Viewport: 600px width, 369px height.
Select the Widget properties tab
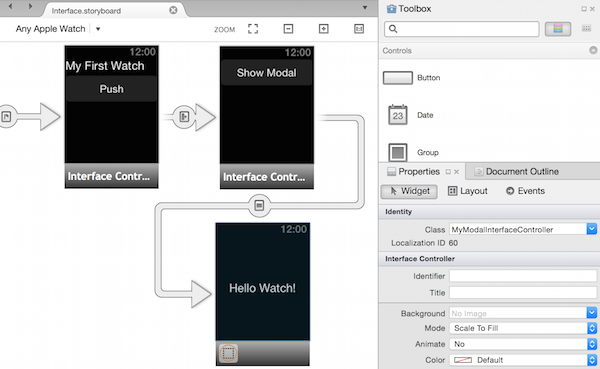(x=409, y=191)
